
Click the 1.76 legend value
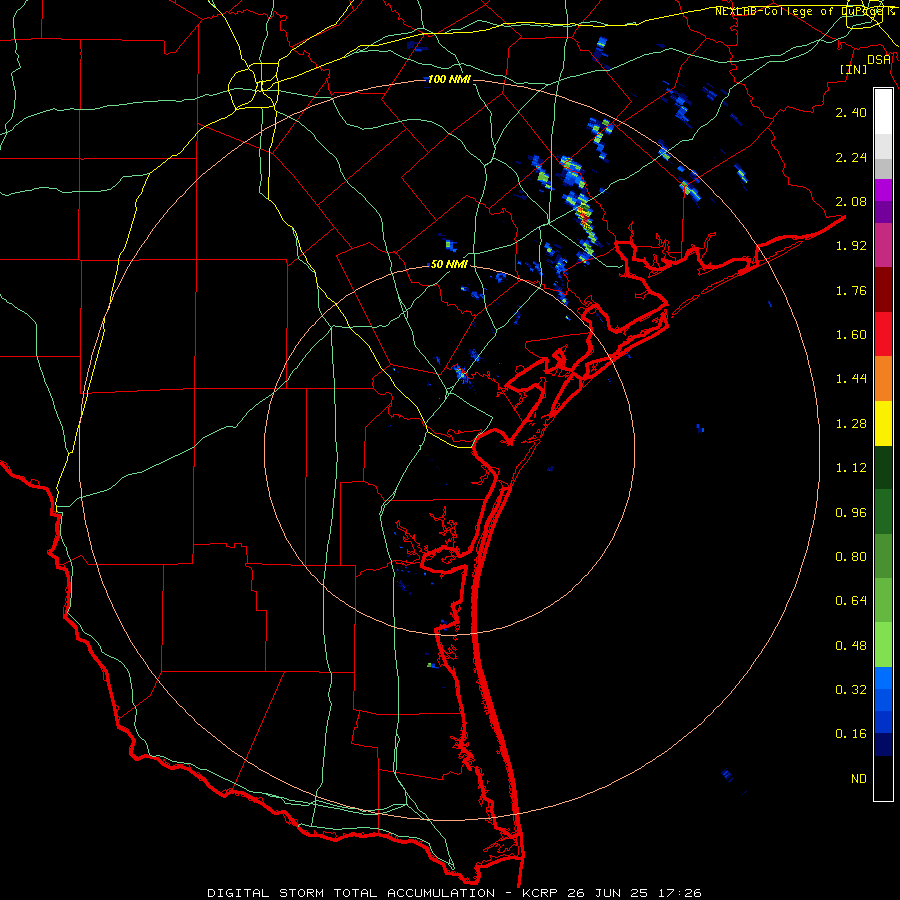click(851, 290)
